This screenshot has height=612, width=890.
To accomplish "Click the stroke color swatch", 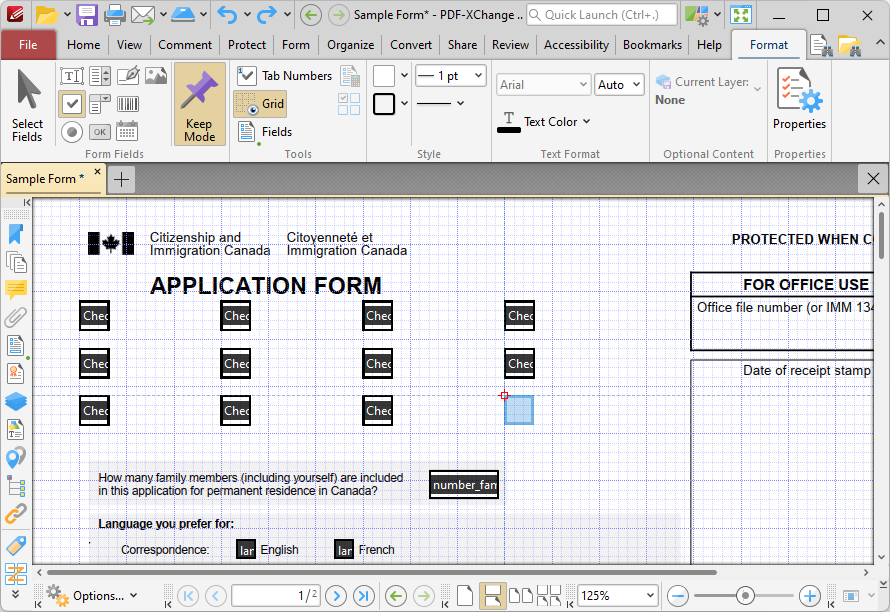I will 384,104.
